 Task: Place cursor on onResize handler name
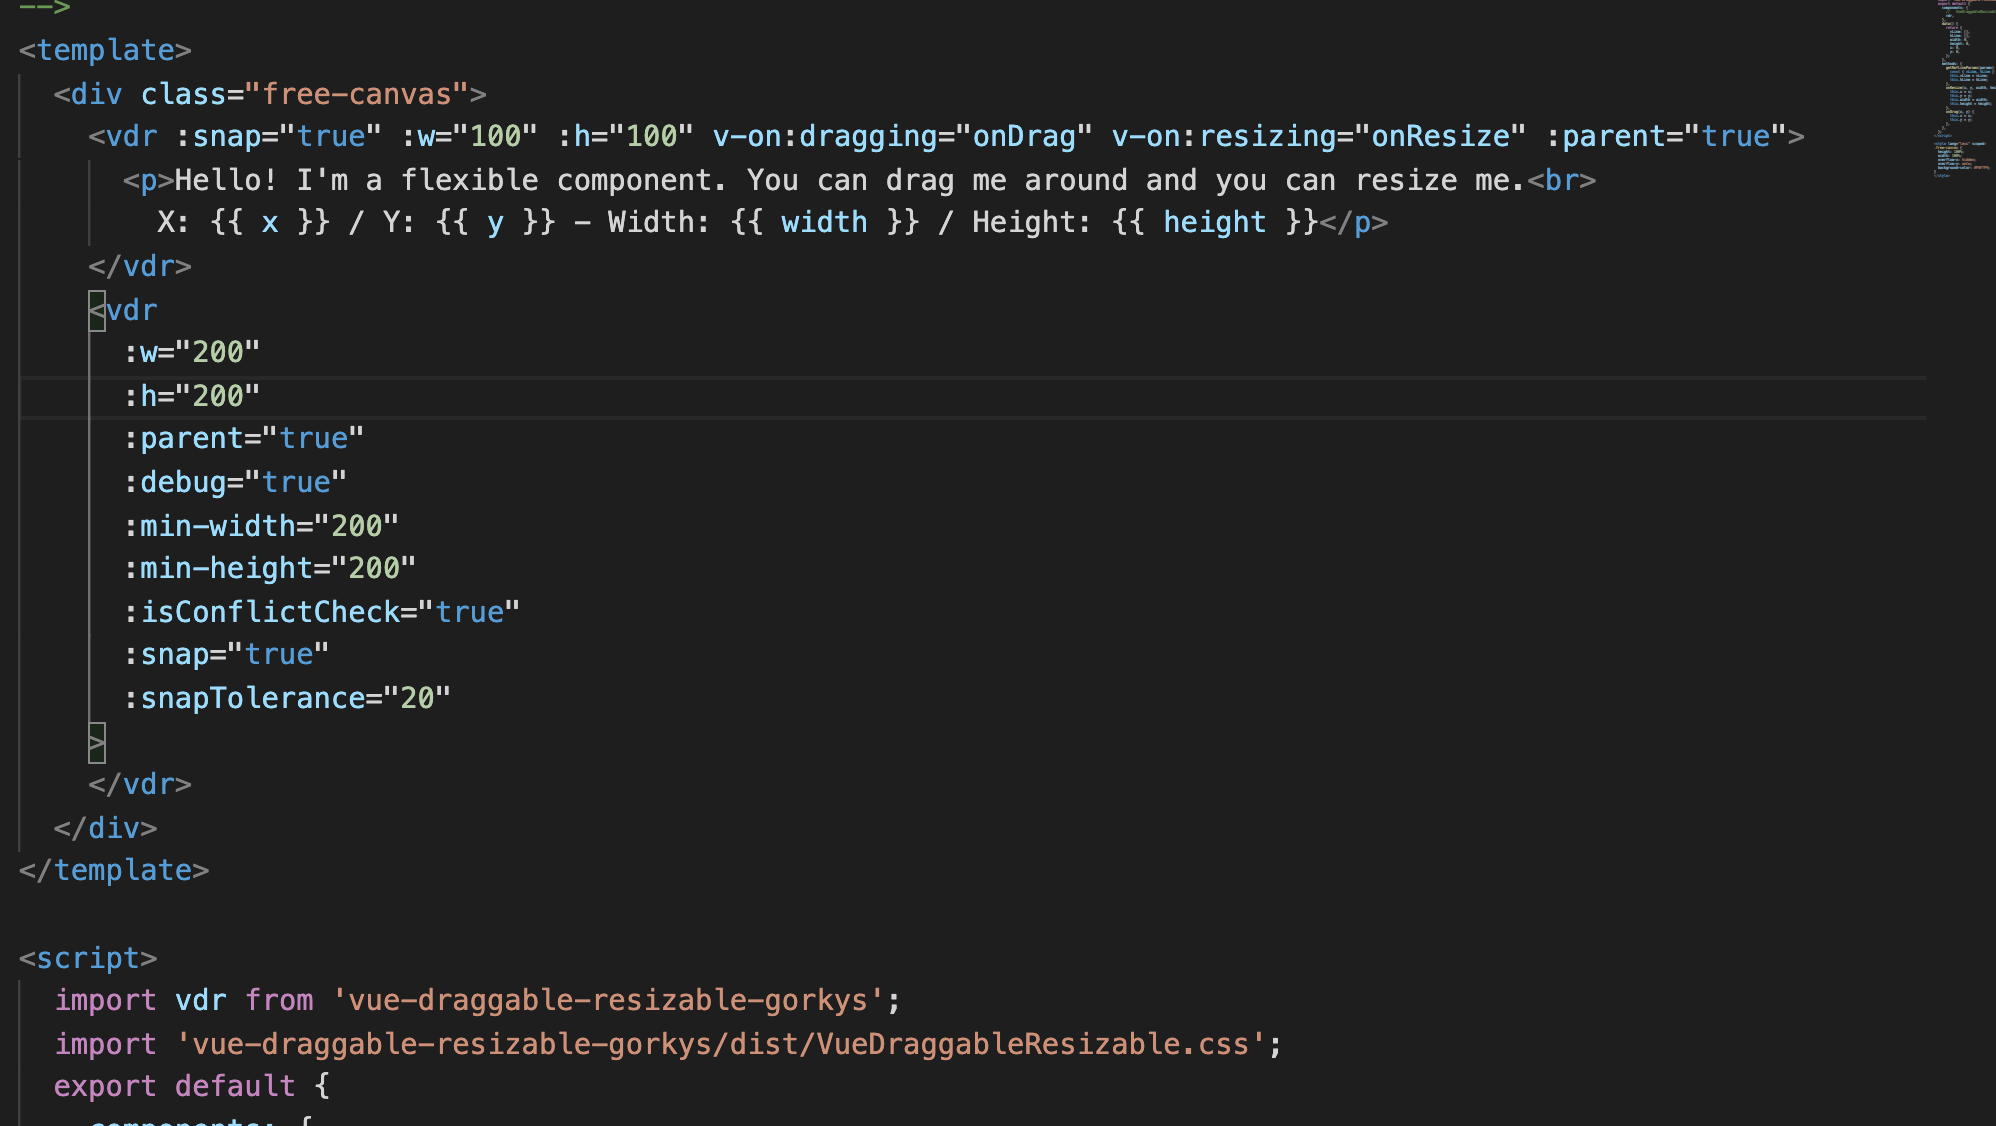click(x=1440, y=136)
